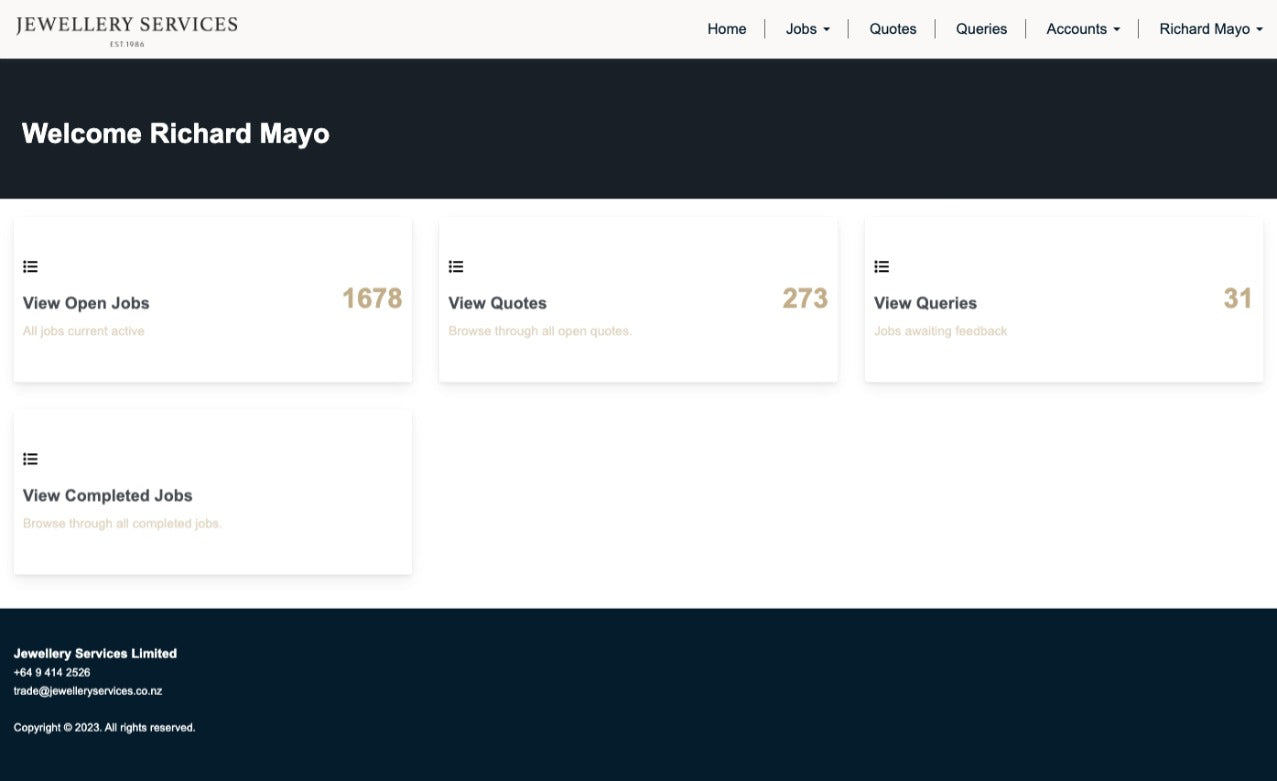Click the trade@jewelleryservices.co.nz email in footer

(x=88, y=691)
